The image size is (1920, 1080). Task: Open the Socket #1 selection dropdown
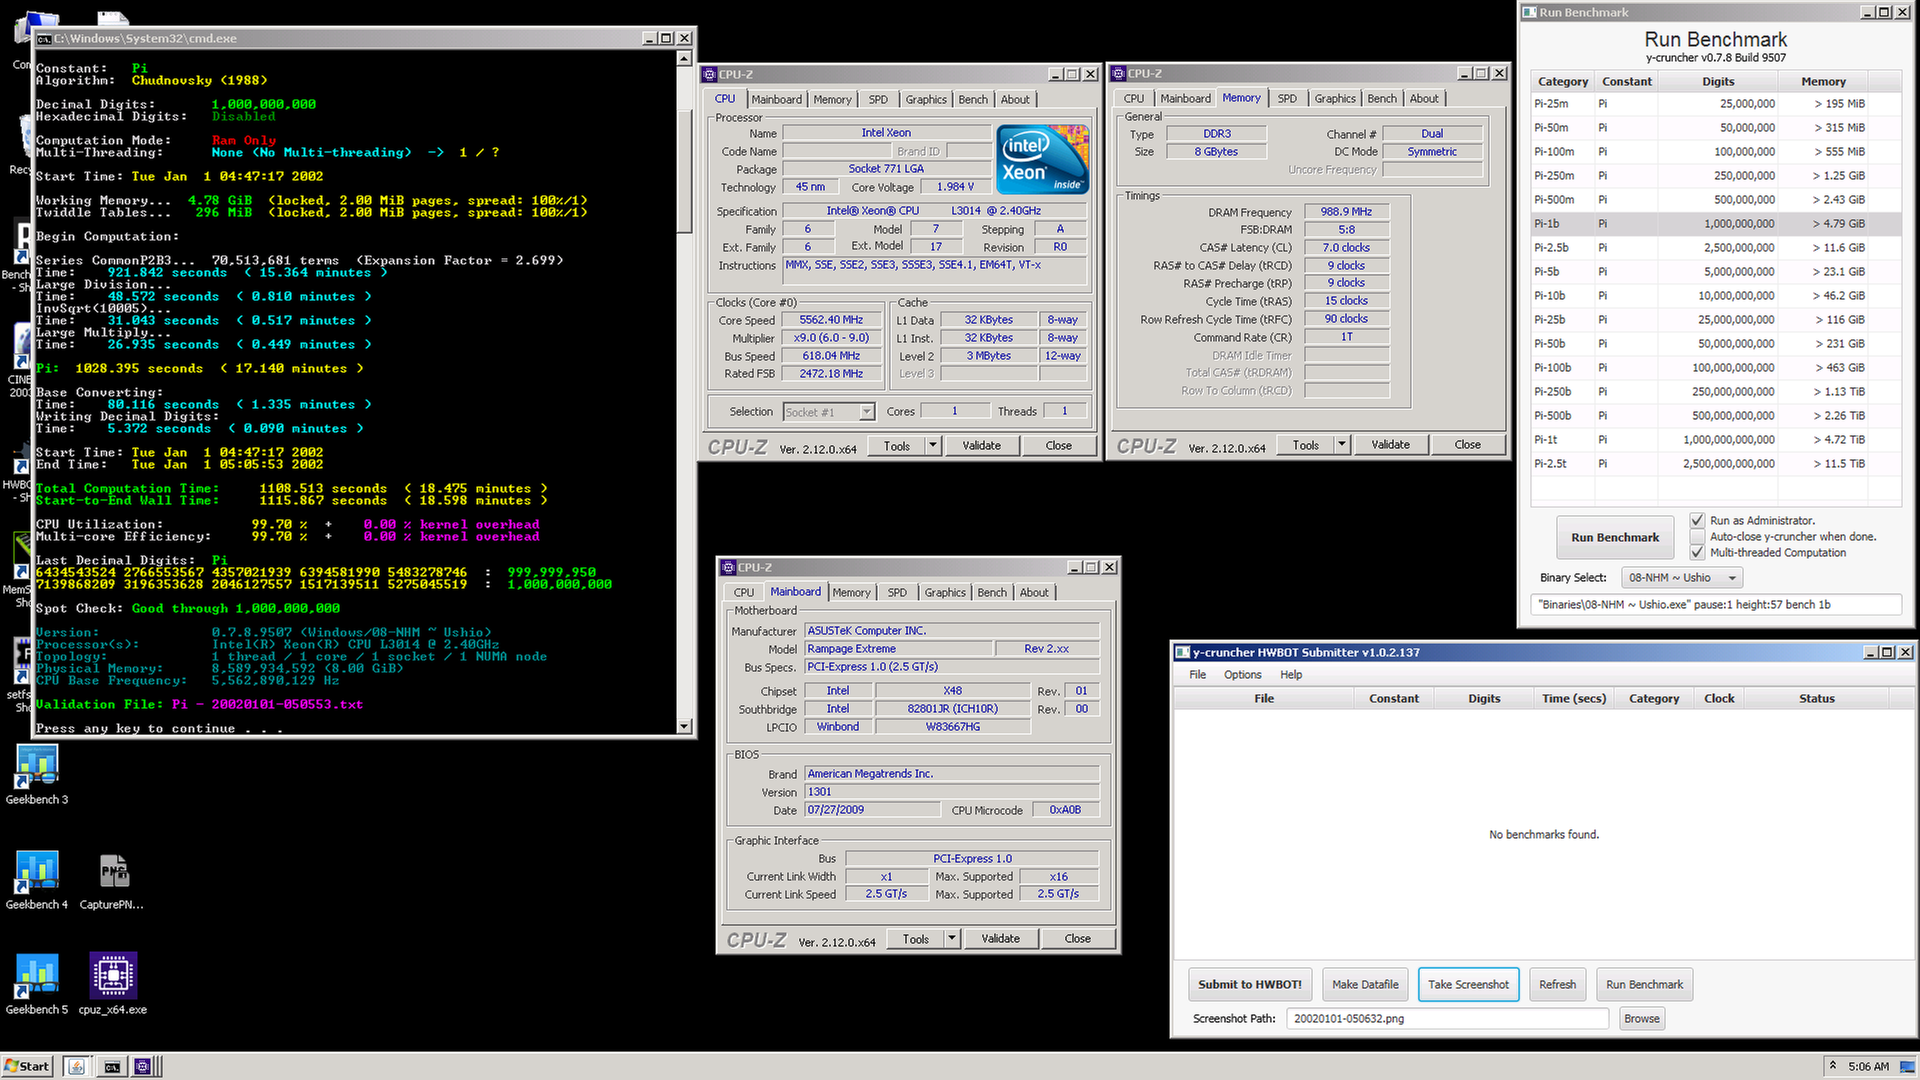point(829,412)
